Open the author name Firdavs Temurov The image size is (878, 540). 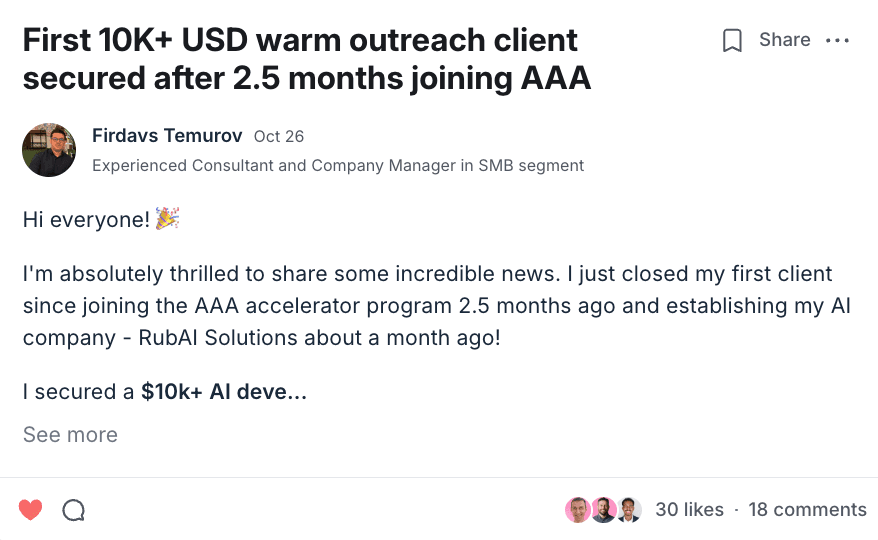click(167, 136)
